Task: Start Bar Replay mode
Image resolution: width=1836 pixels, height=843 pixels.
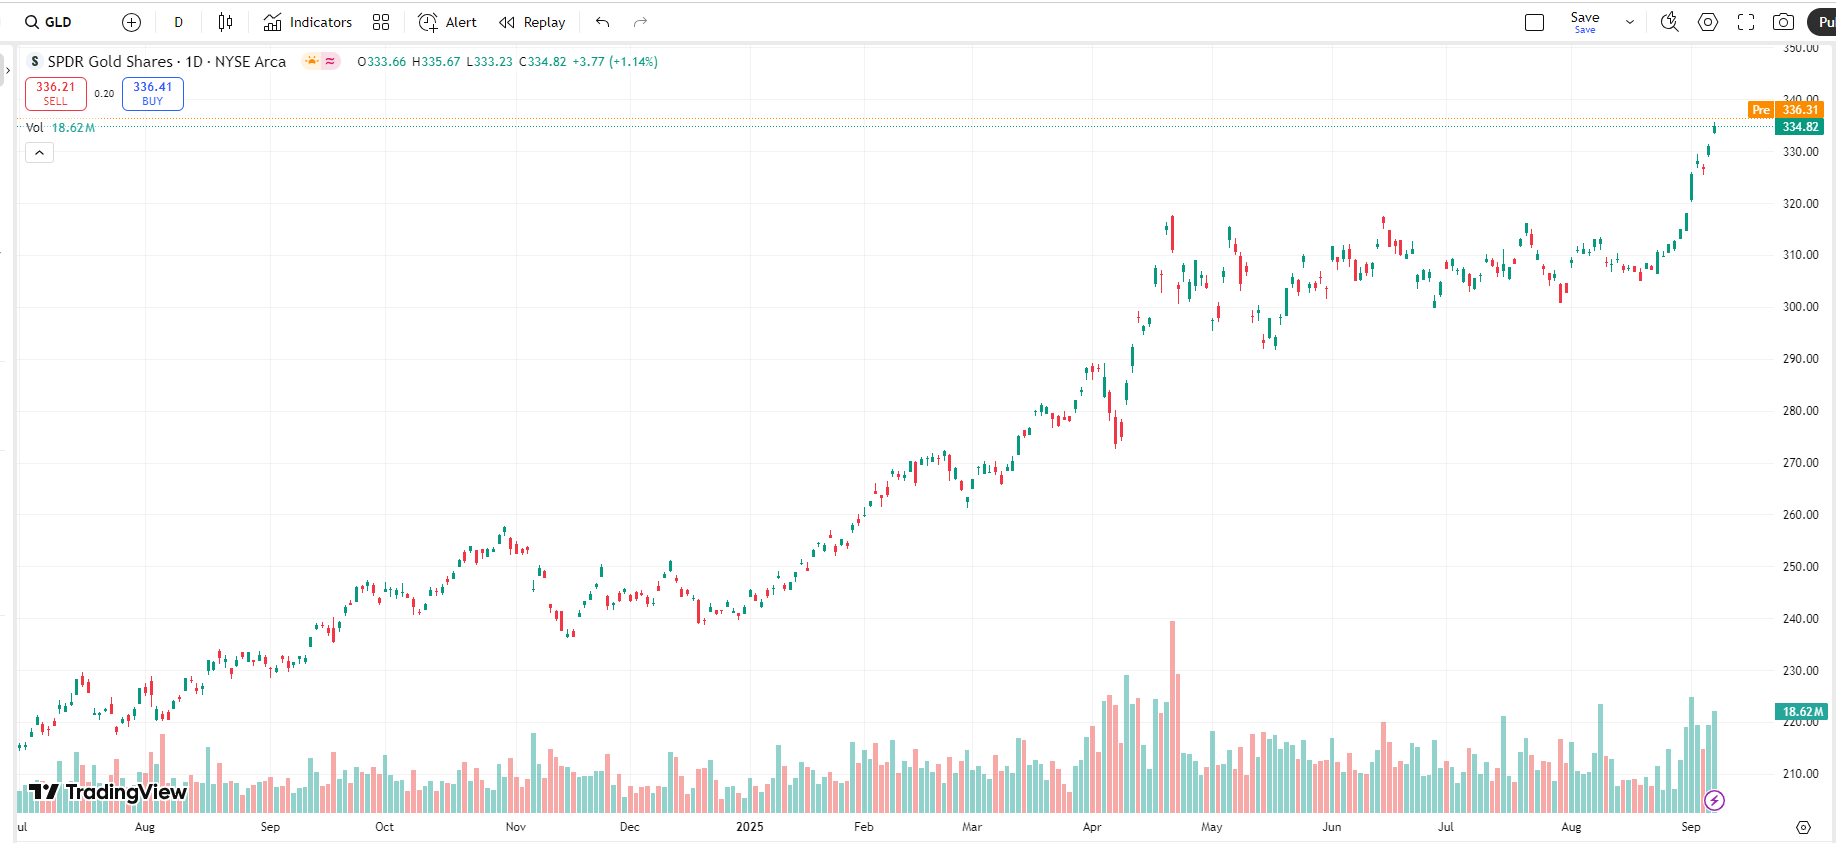Action: [x=532, y=22]
